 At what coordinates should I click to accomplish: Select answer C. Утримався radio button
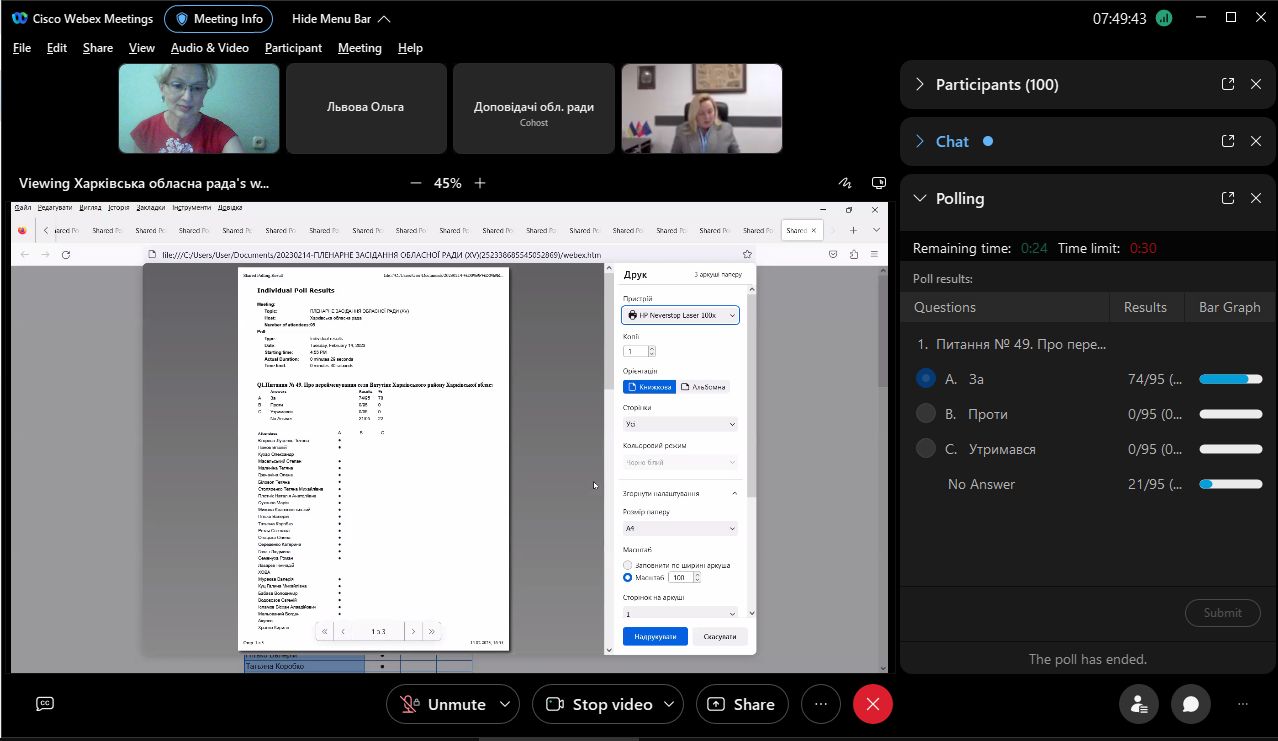(x=926, y=449)
